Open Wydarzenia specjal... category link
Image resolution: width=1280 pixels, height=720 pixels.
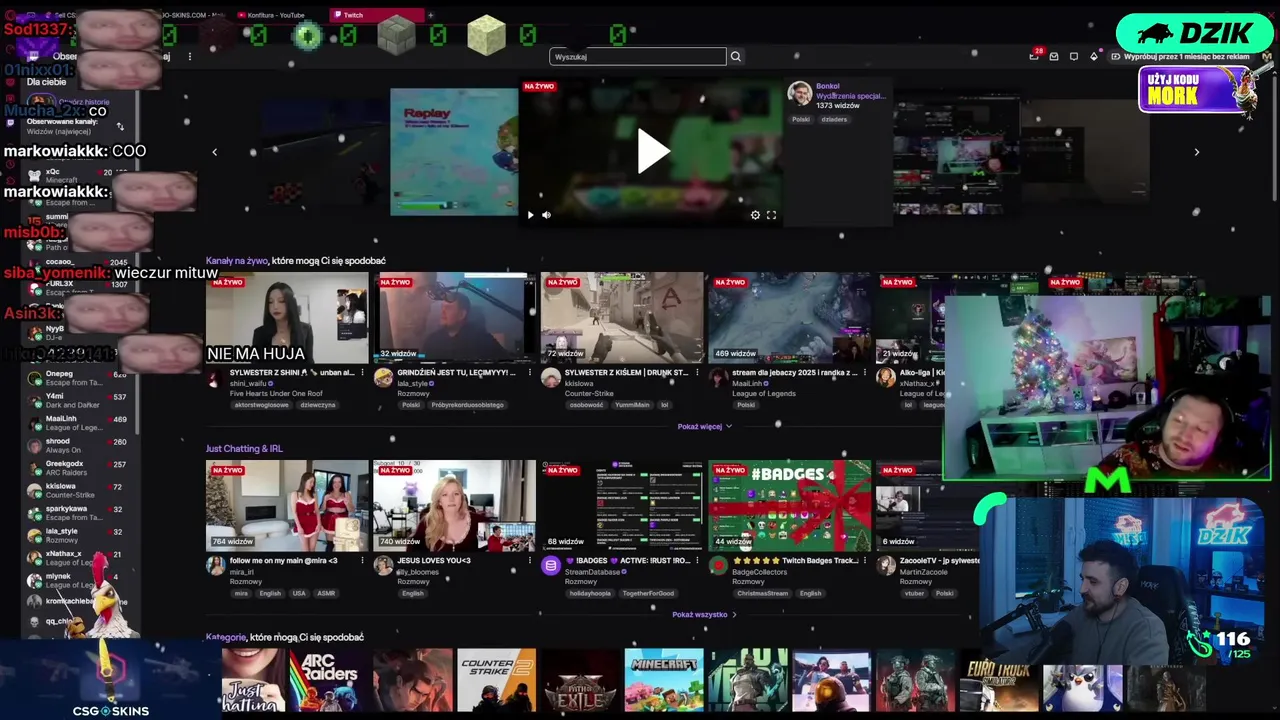(851, 96)
